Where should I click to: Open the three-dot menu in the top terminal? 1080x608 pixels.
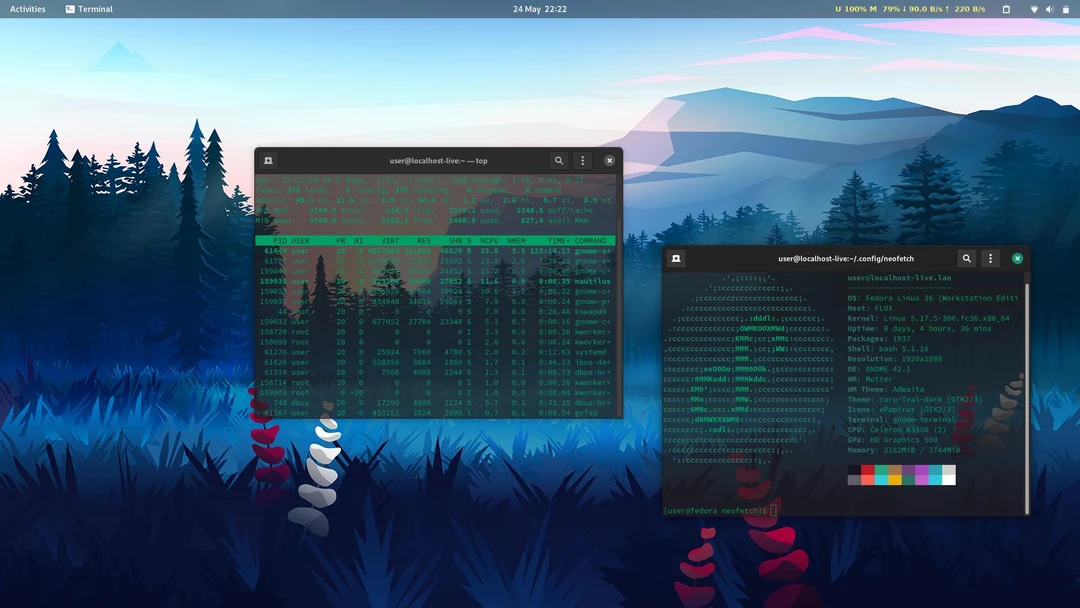tap(582, 160)
